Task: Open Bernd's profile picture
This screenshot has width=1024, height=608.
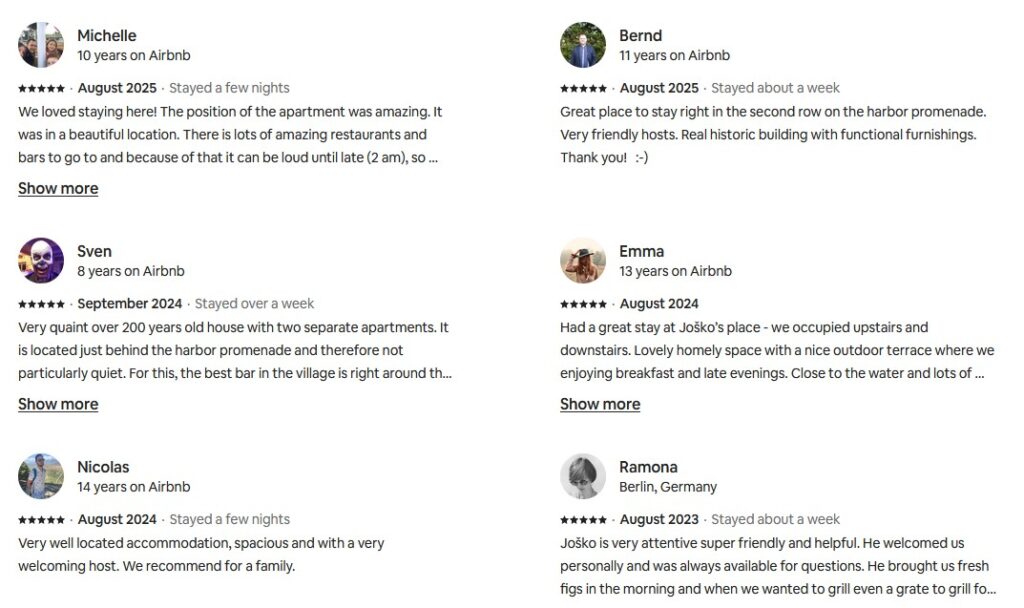Action: pyautogui.click(x=583, y=45)
